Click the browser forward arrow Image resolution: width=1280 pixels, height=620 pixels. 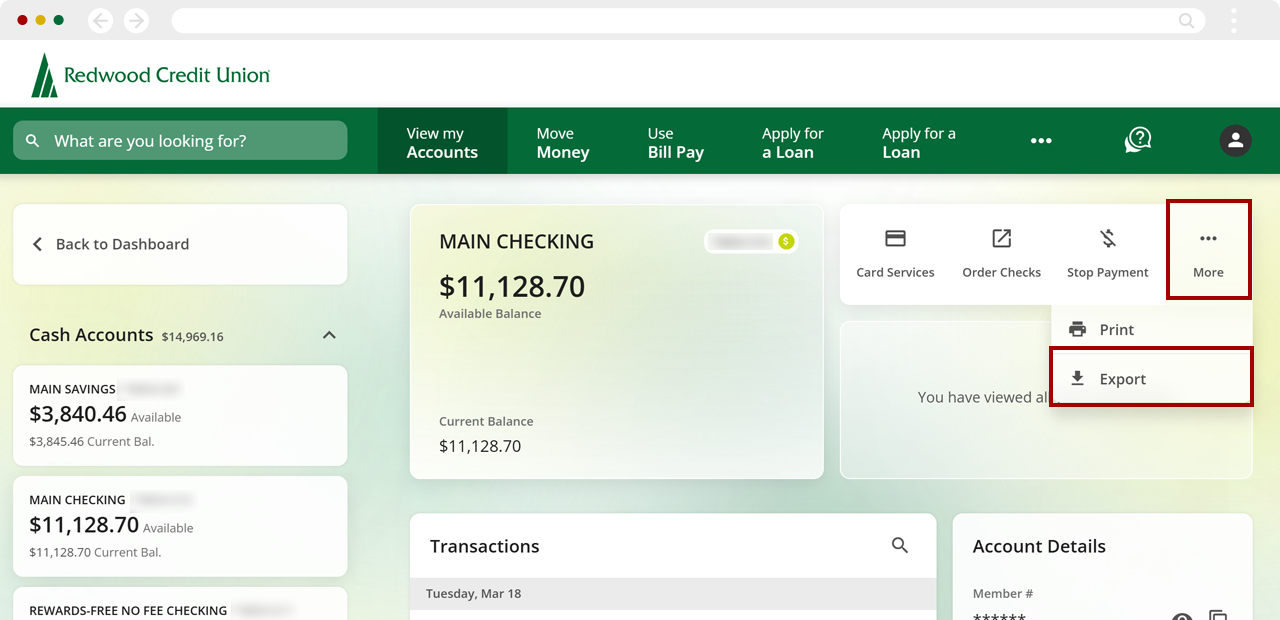tap(136, 20)
